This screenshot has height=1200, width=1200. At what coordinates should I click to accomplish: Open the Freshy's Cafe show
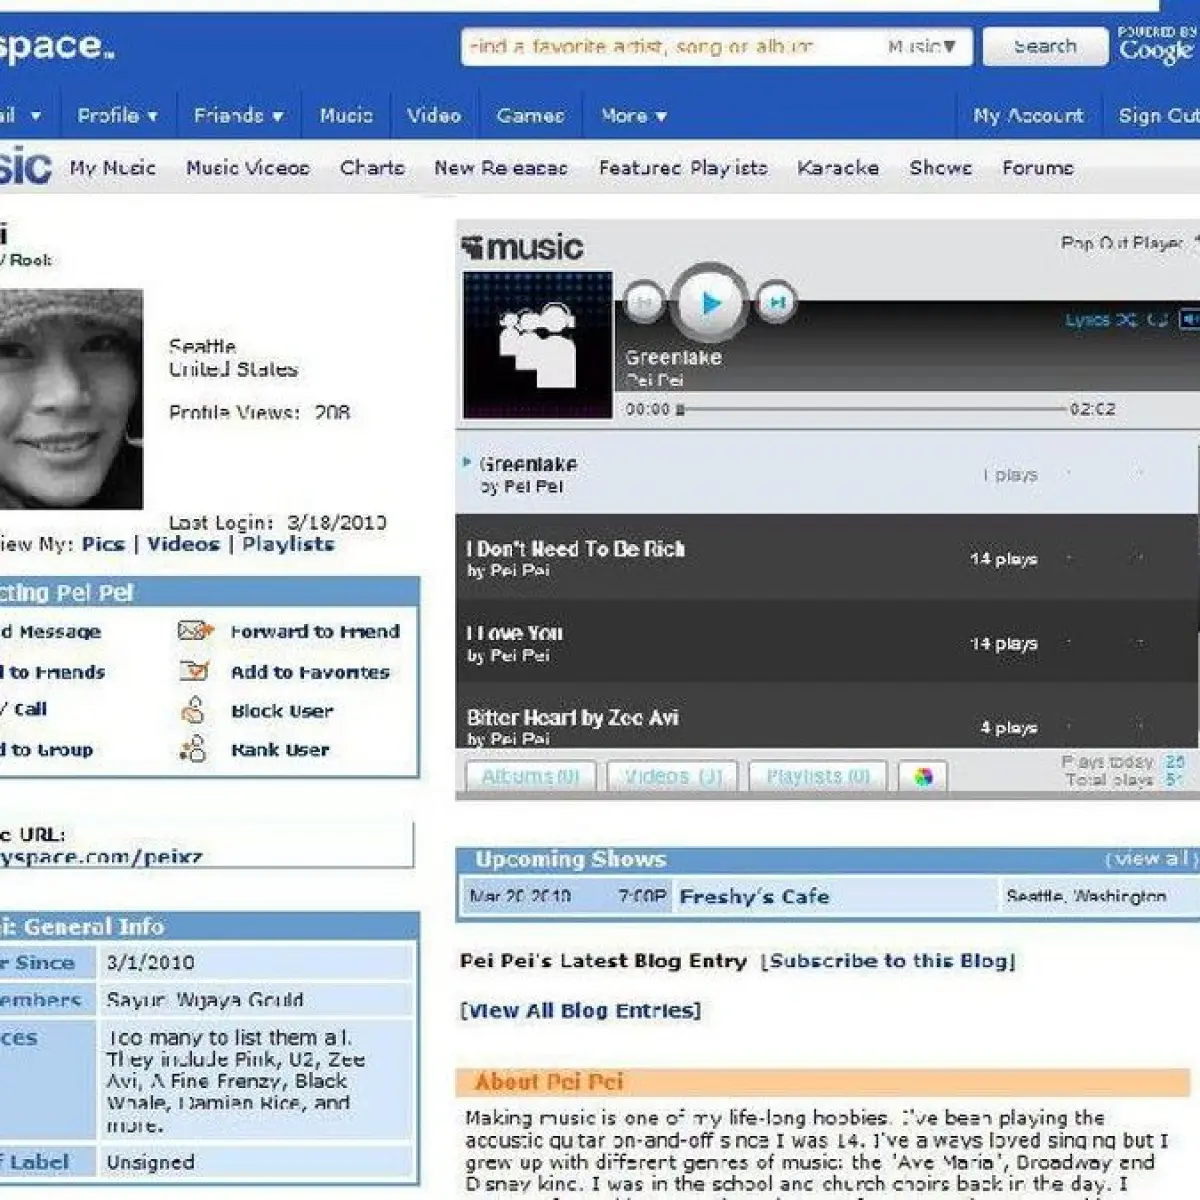coord(754,896)
